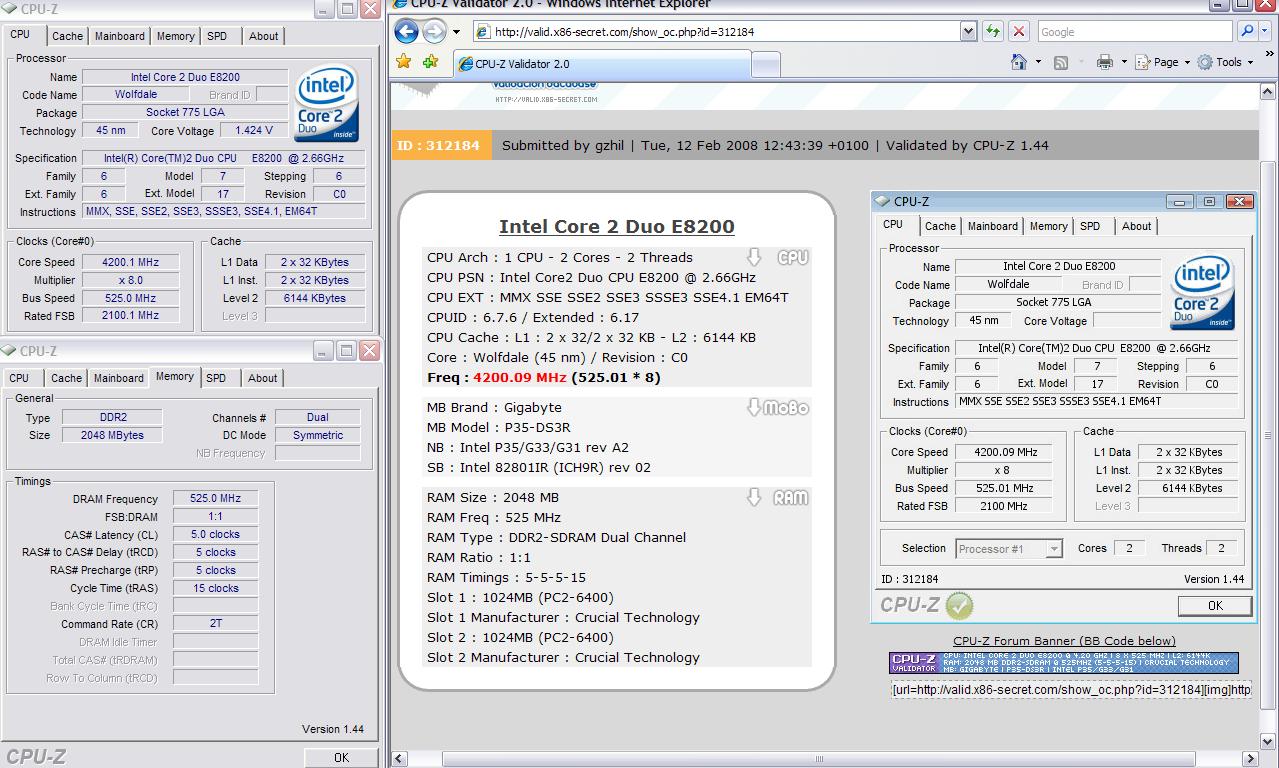Open a new tab in Internet Explorer
This screenshot has width=1279, height=768.
765,65
